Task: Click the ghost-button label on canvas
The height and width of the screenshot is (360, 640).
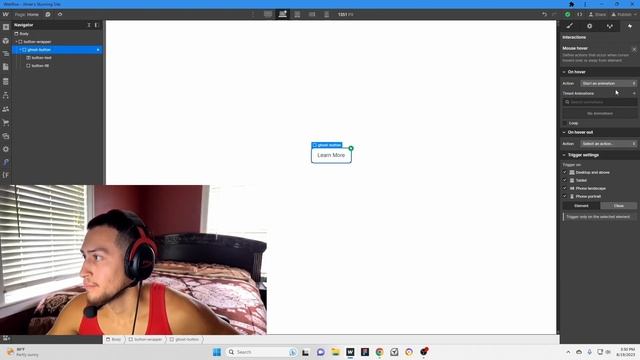Action: click(x=327, y=145)
